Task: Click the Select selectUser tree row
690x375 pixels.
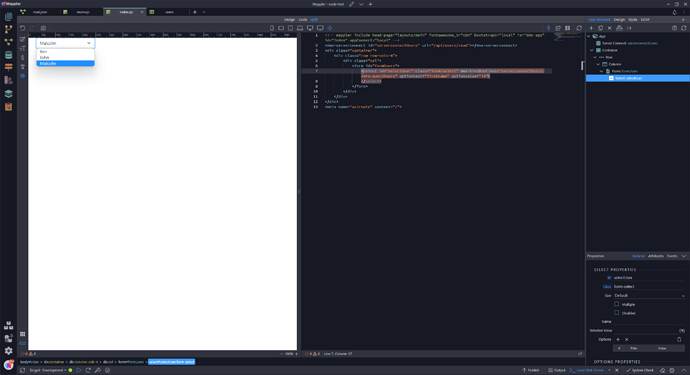Action: click(x=638, y=78)
